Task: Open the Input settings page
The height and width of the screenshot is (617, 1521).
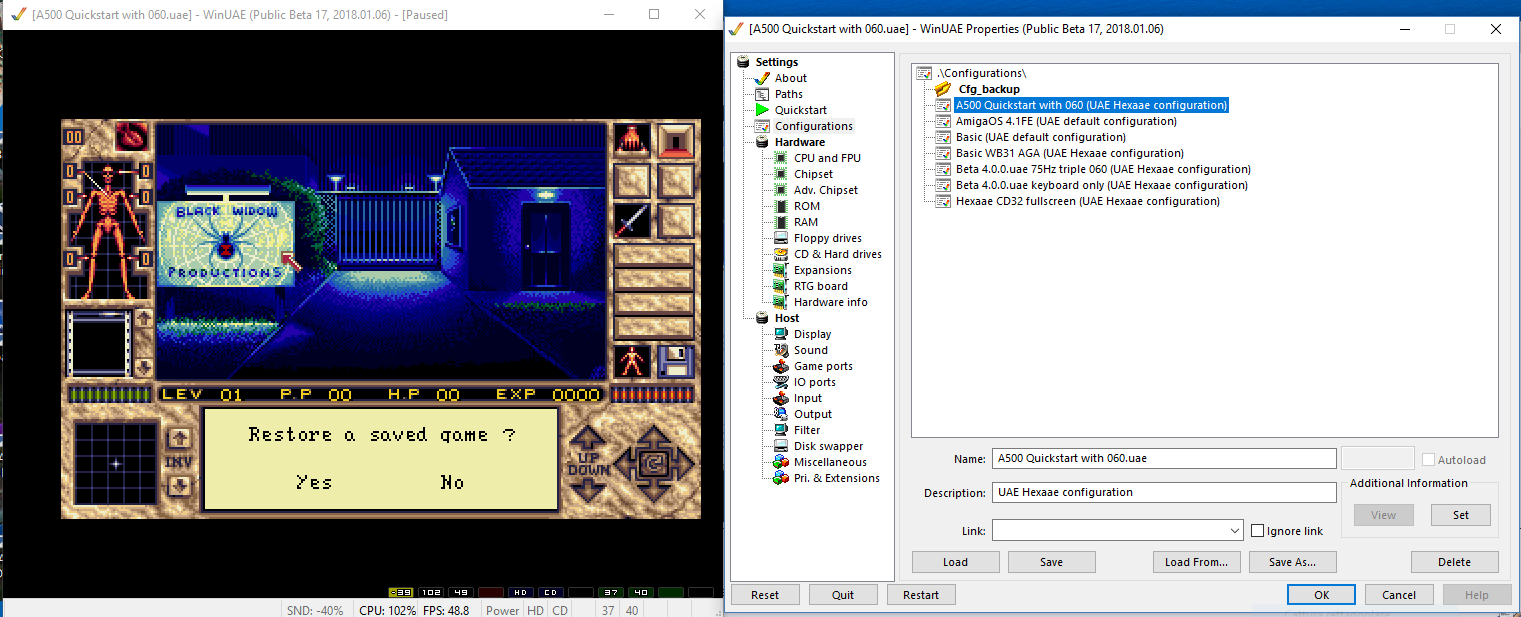Action: pos(808,398)
